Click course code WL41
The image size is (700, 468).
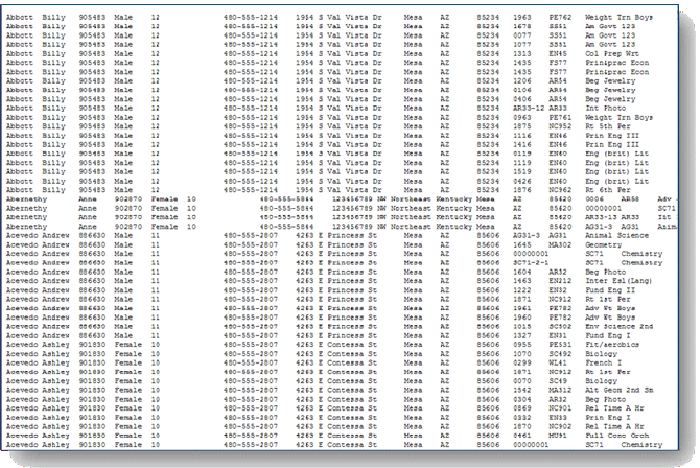[558, 363]
